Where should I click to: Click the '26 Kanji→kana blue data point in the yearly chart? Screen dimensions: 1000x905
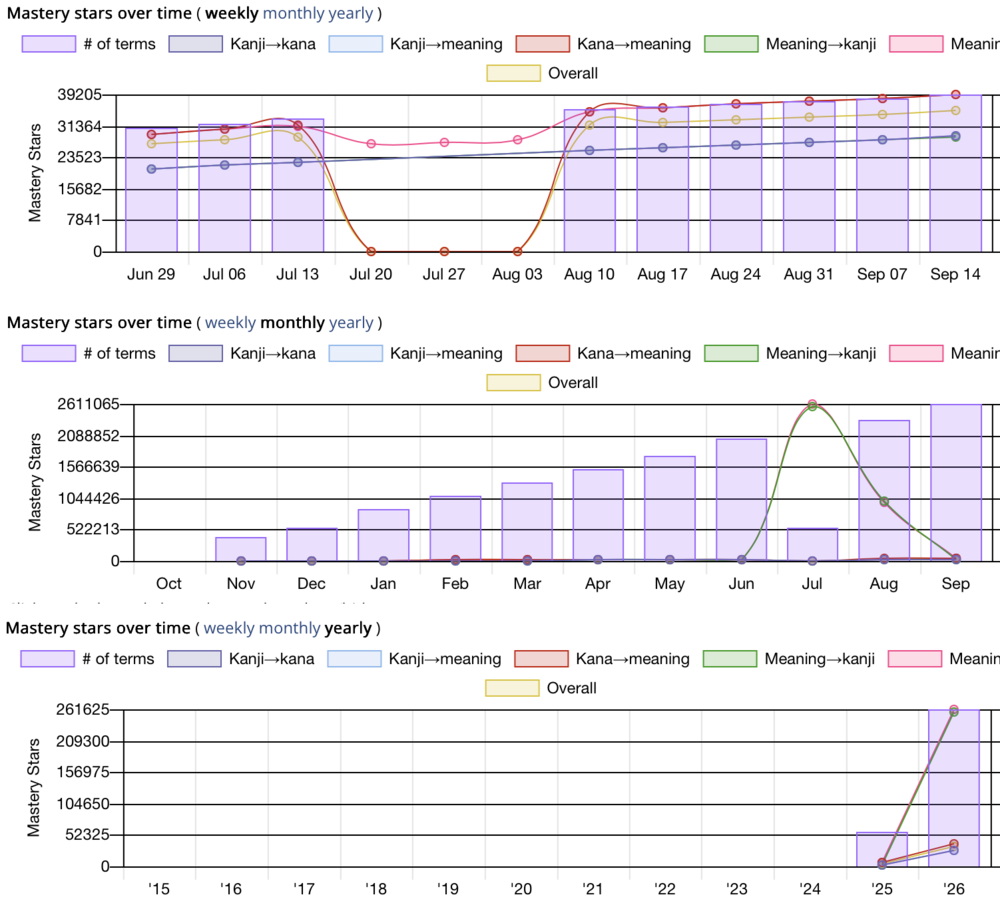pyautogui.click(x=954, y=851)
